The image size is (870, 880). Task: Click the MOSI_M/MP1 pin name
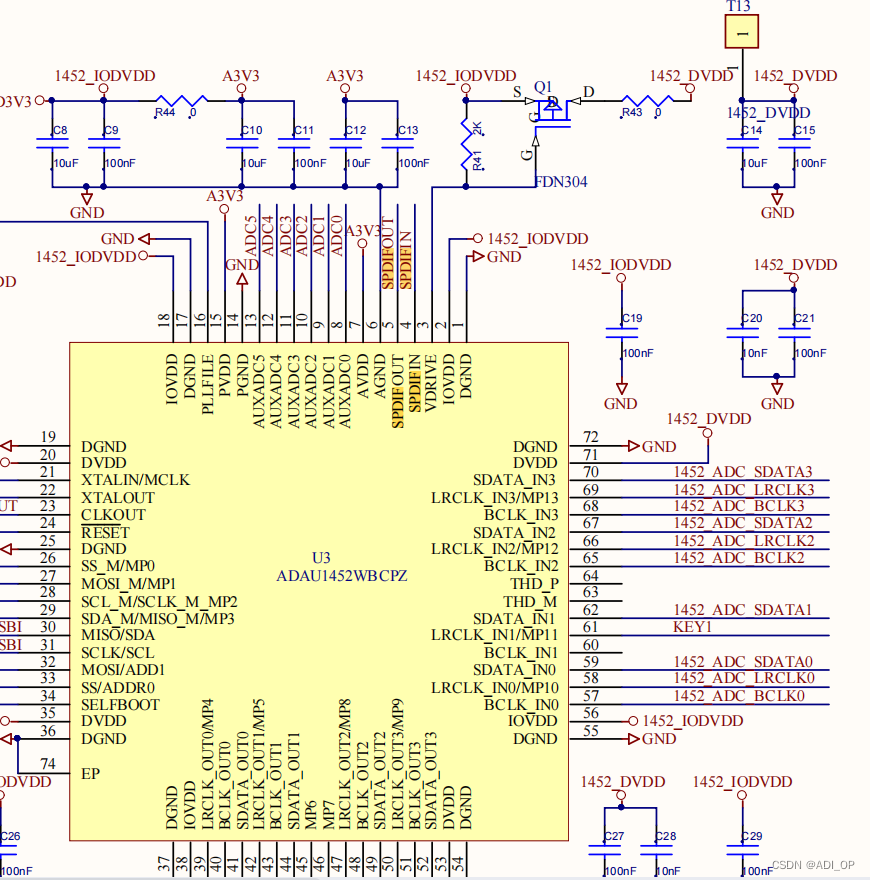(x=129, y=584)
